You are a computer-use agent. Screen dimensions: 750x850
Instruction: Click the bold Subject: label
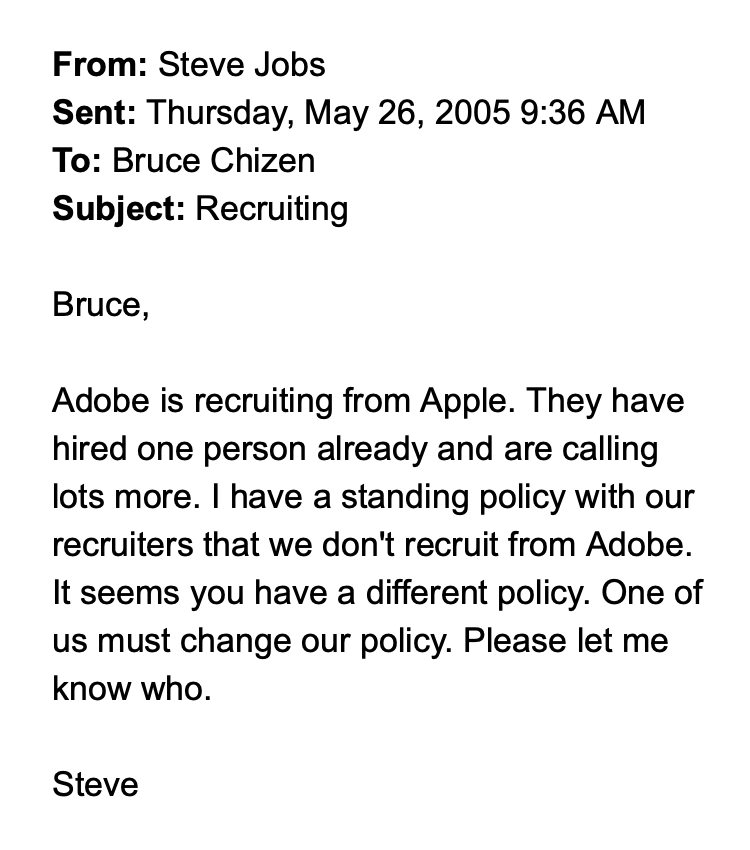pos(118,209)
